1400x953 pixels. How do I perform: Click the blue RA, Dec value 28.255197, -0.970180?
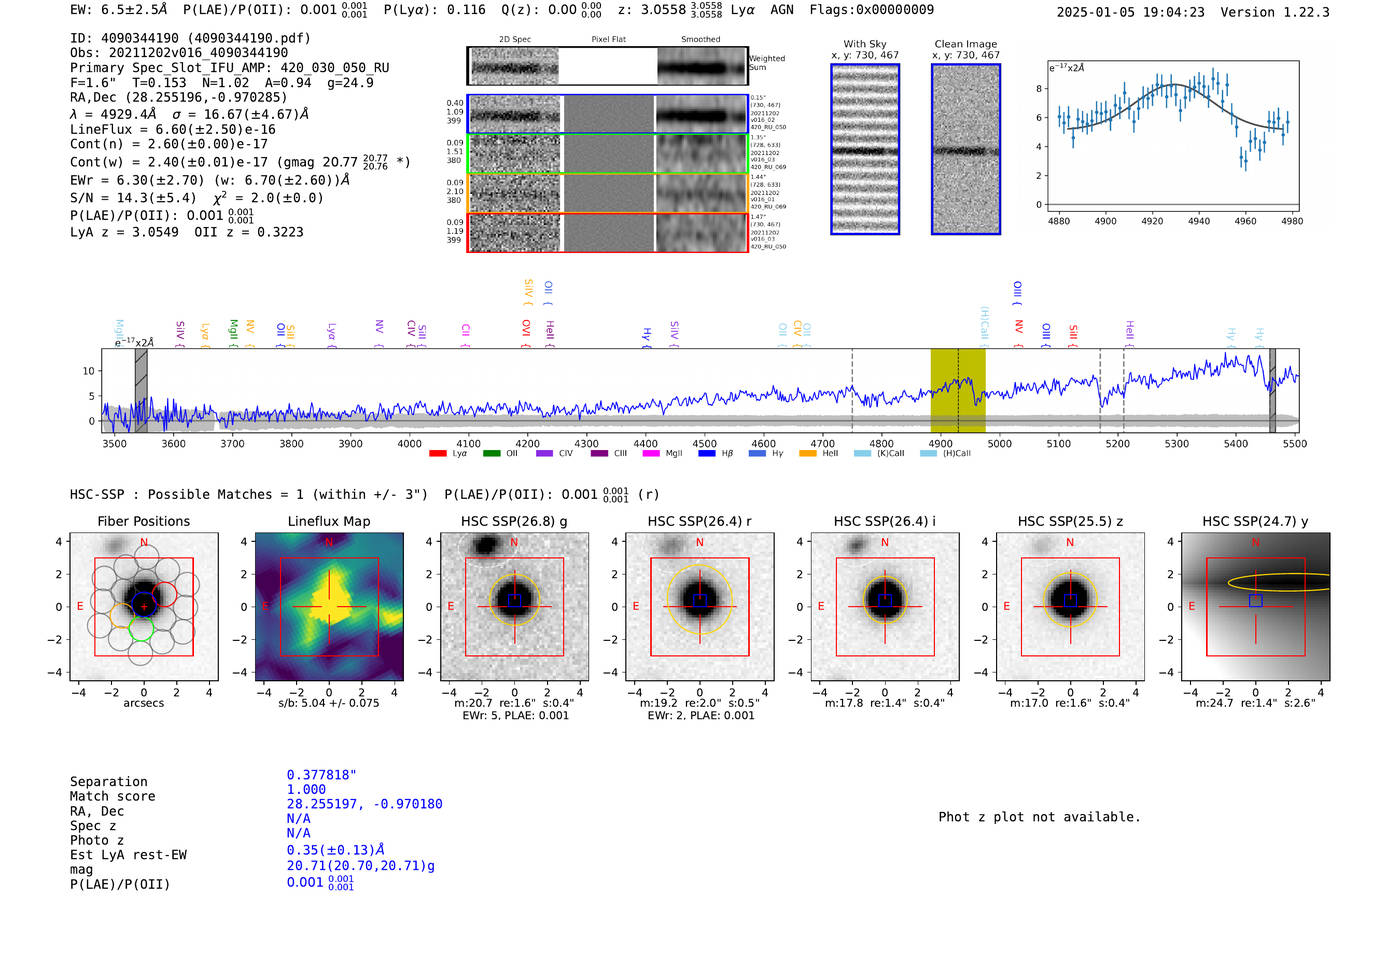tap(364, 804)
